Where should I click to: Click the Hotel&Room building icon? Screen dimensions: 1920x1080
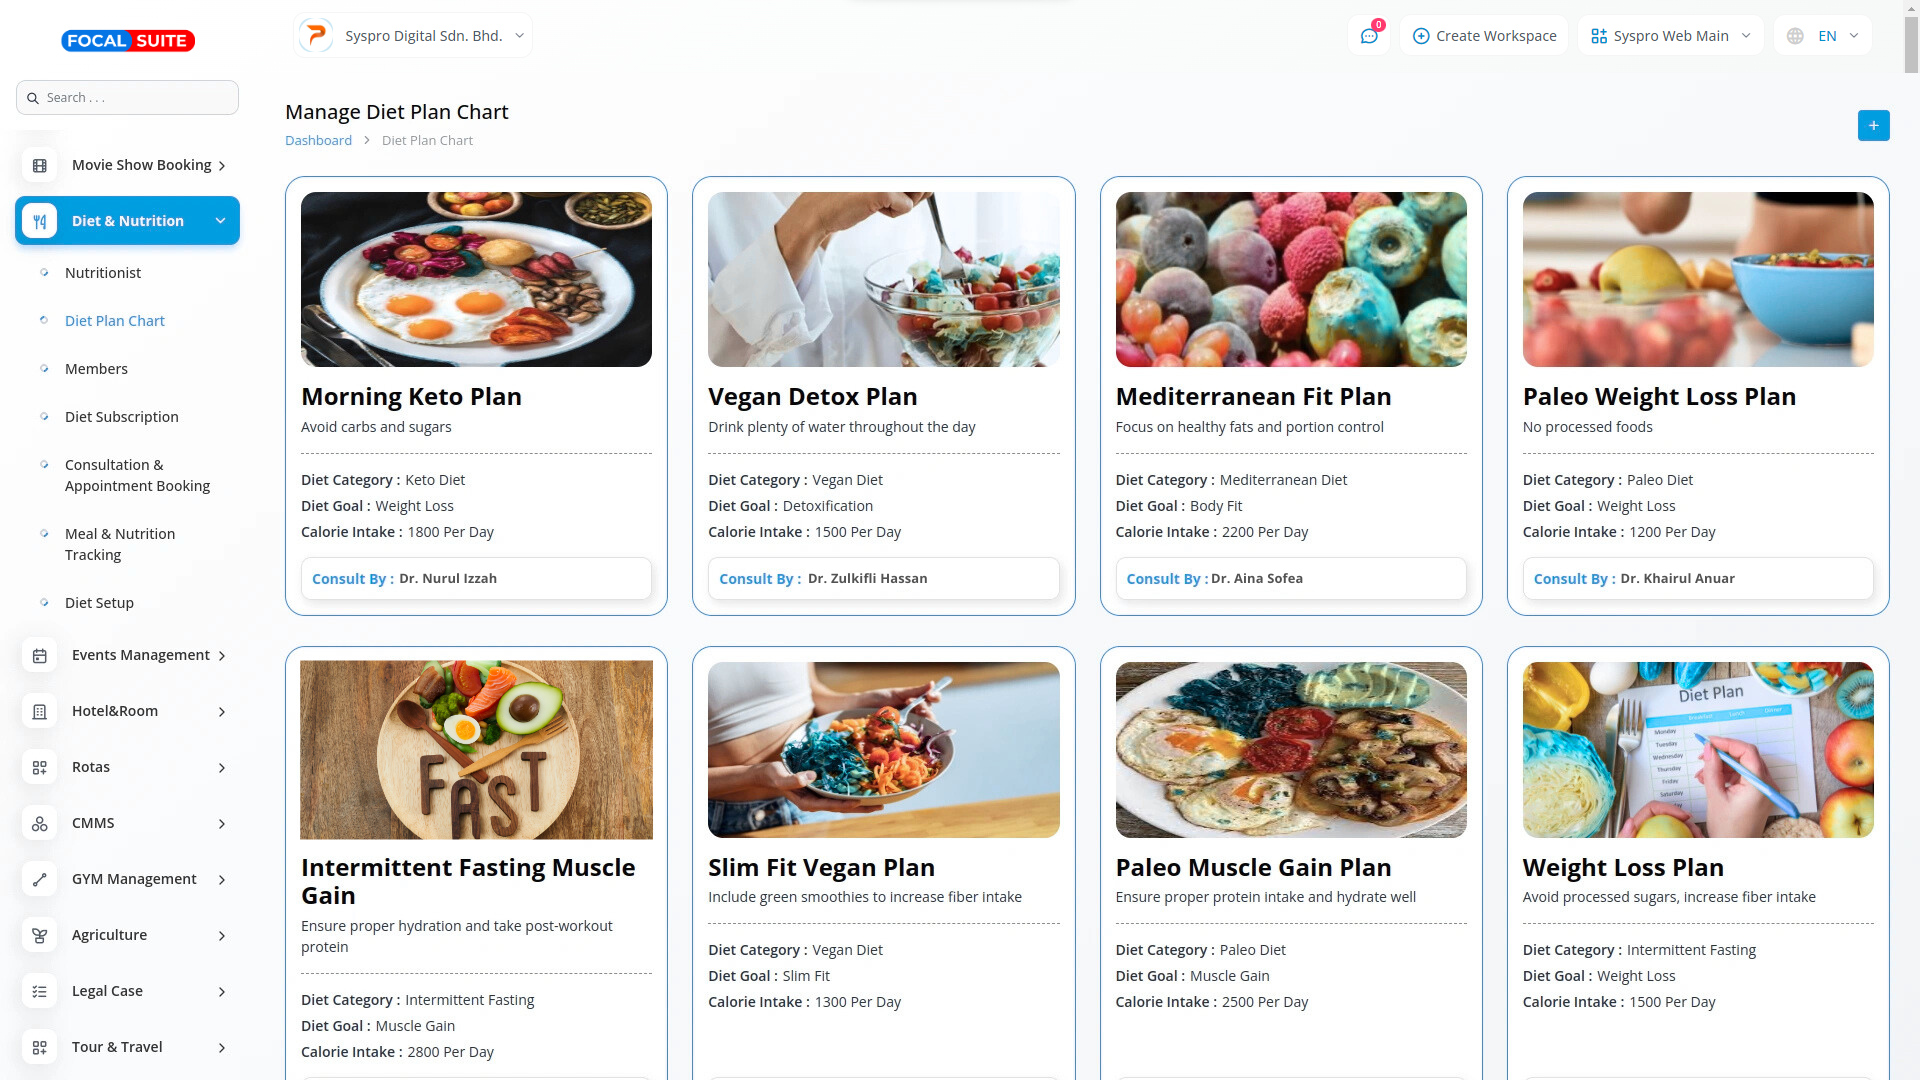[x=40, y=712]
